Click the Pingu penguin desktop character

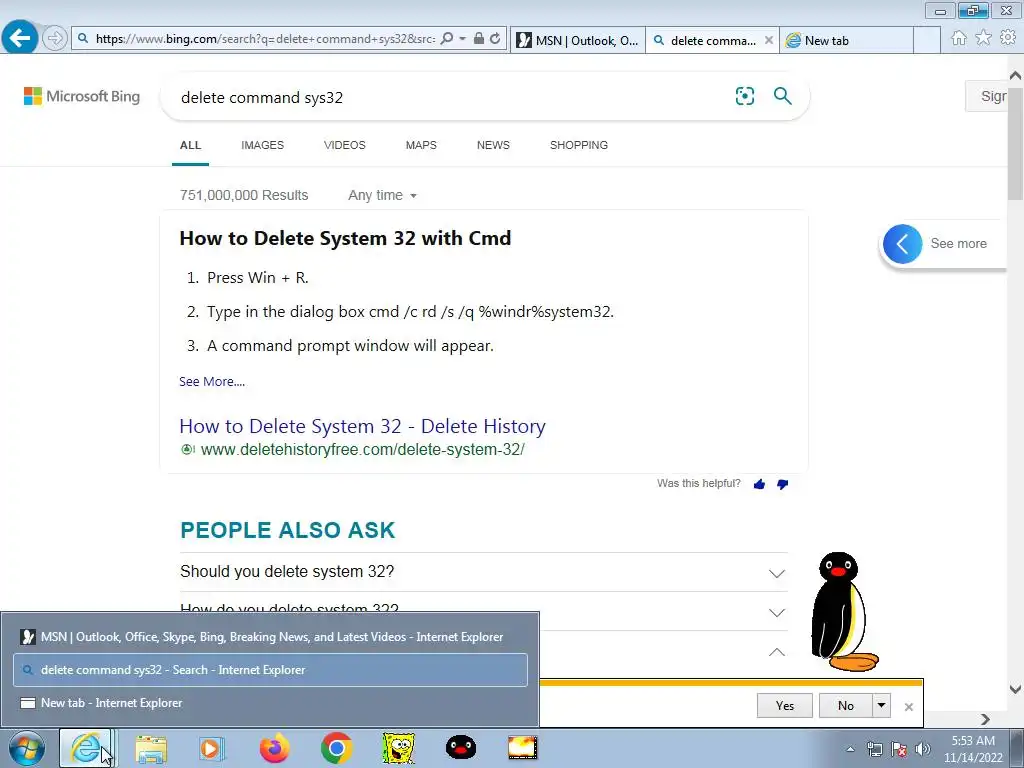coord(844,613)
